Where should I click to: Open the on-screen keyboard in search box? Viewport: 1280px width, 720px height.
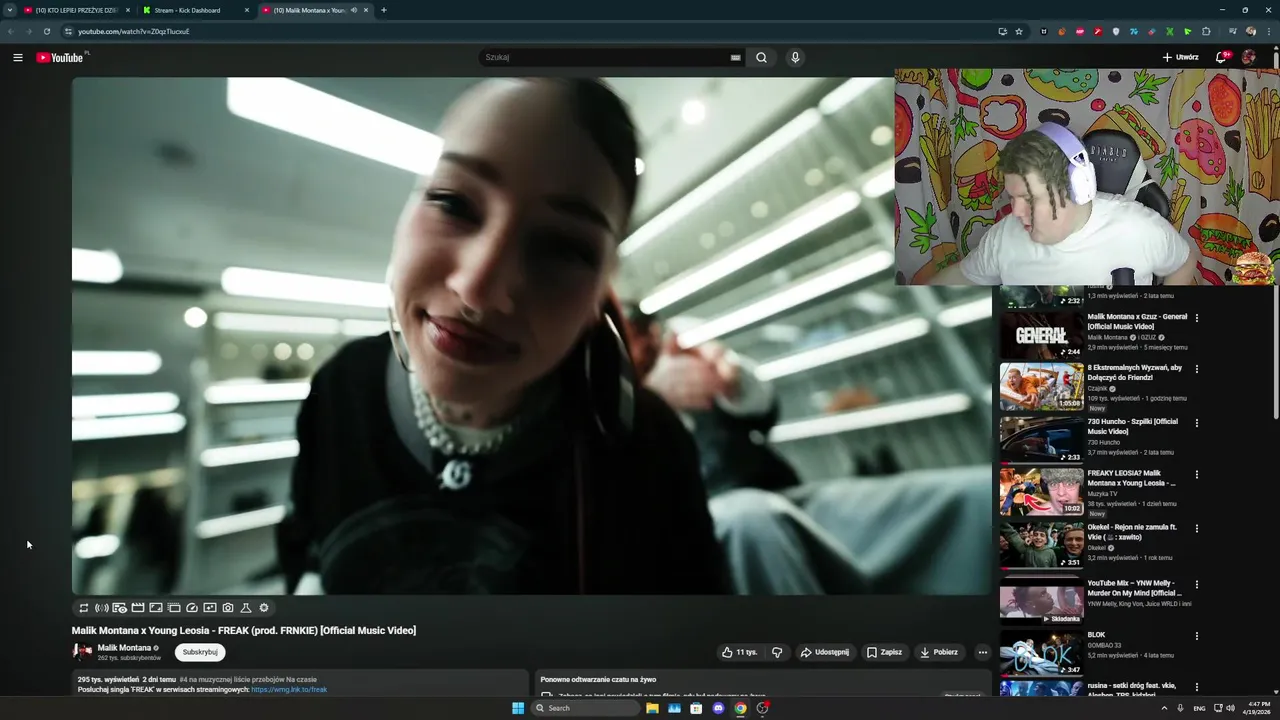tap(736, 58)
